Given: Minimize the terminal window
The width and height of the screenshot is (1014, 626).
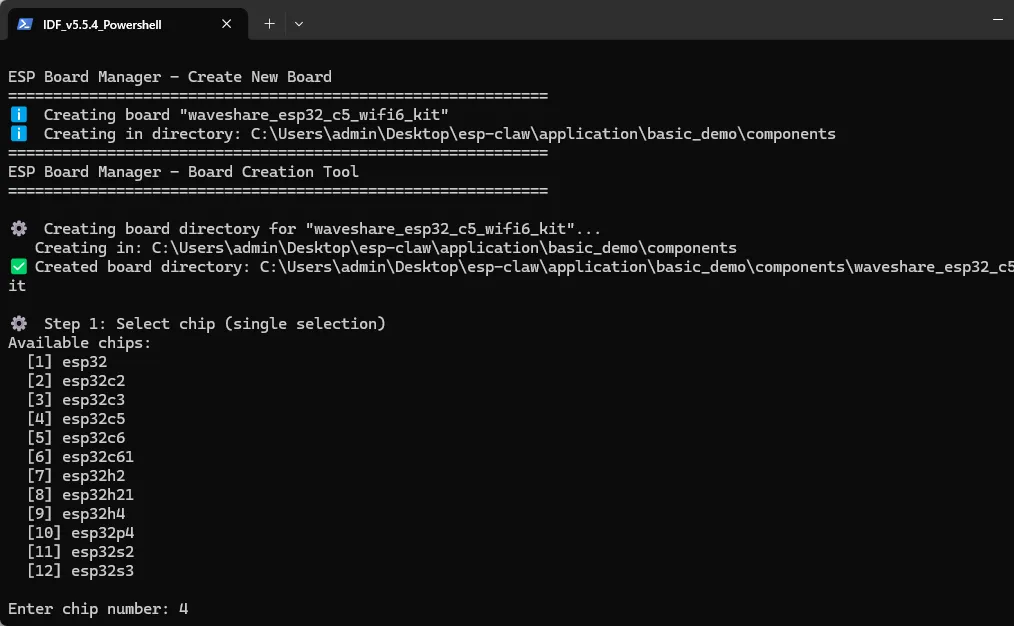Looking at the screenshot, I should click(x=1000, y=20).
